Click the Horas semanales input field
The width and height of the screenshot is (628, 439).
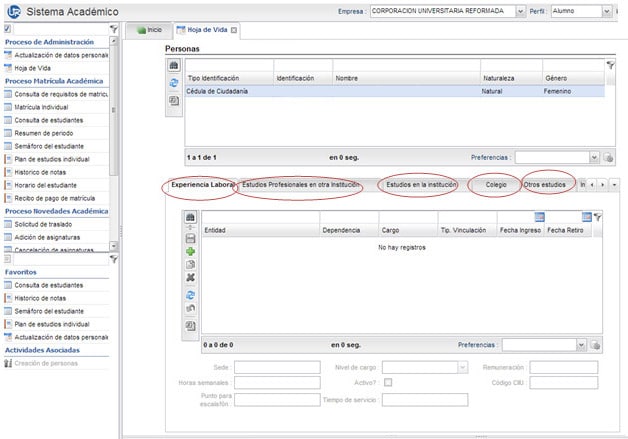click(x=277, y=383)
